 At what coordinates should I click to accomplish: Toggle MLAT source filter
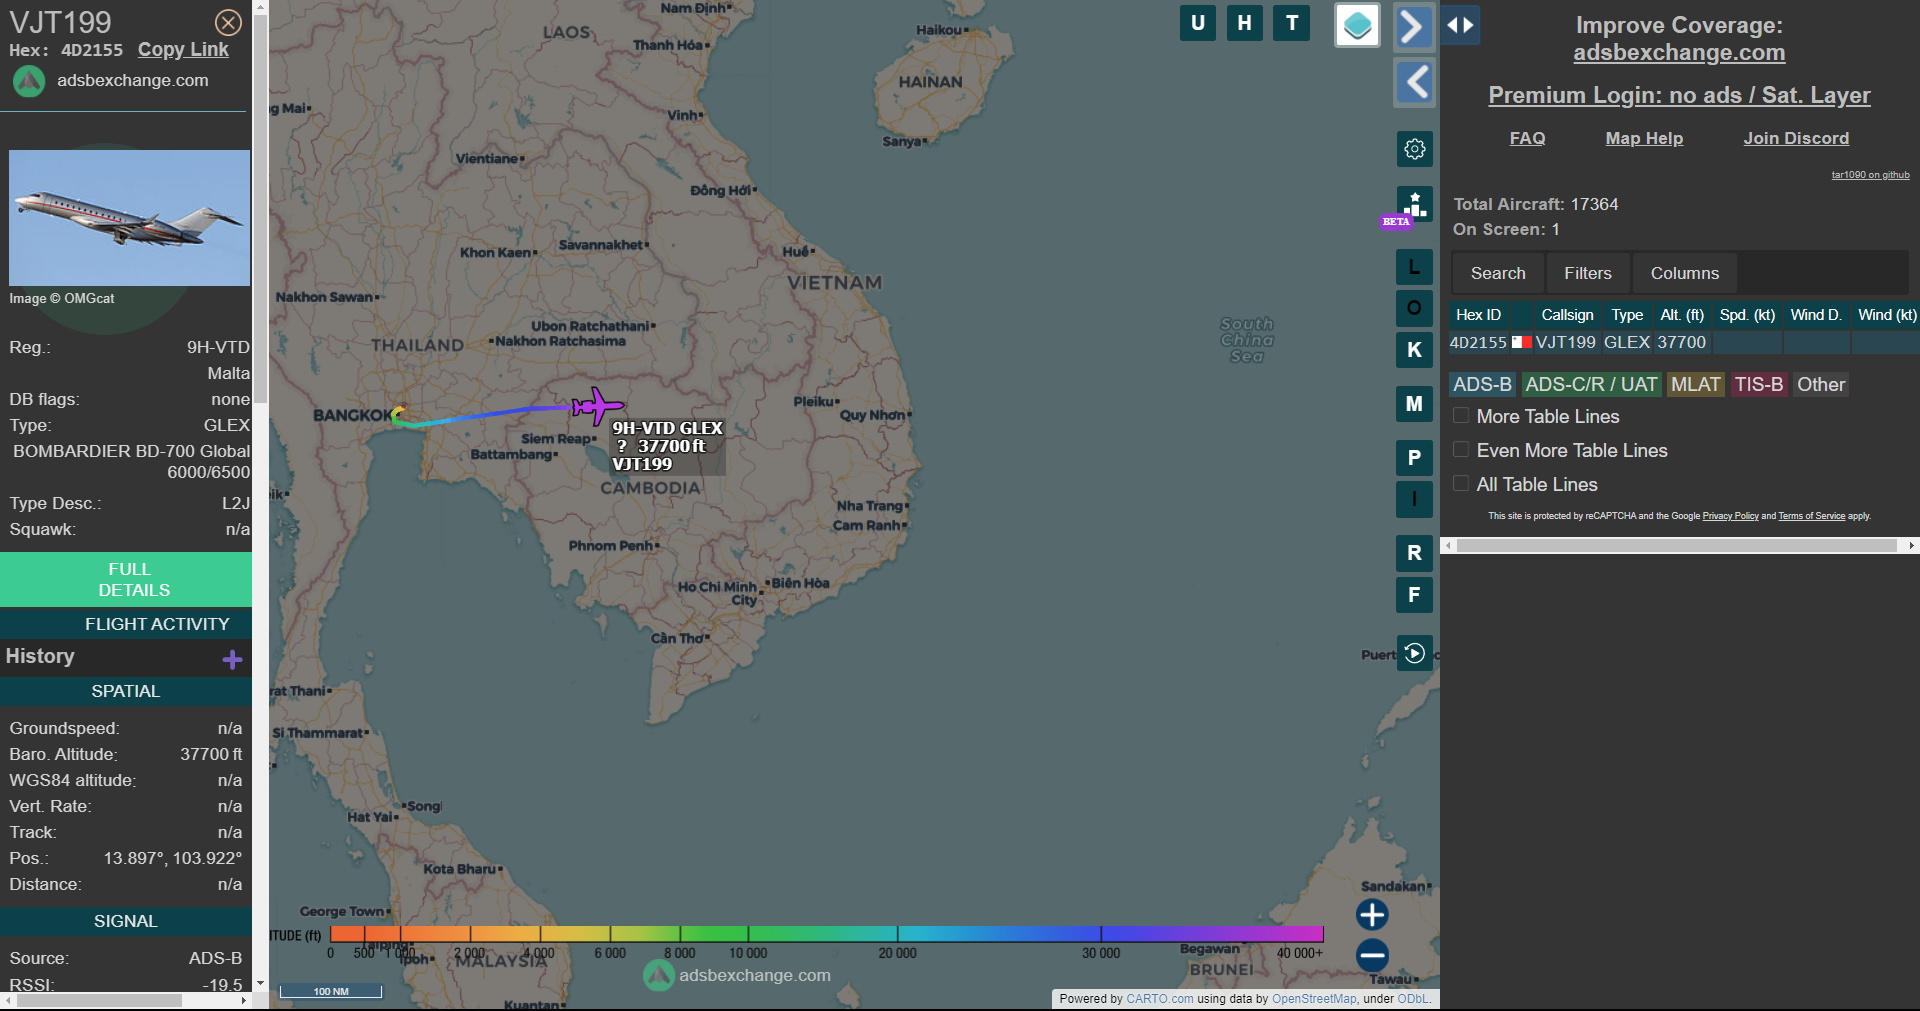1695,385
